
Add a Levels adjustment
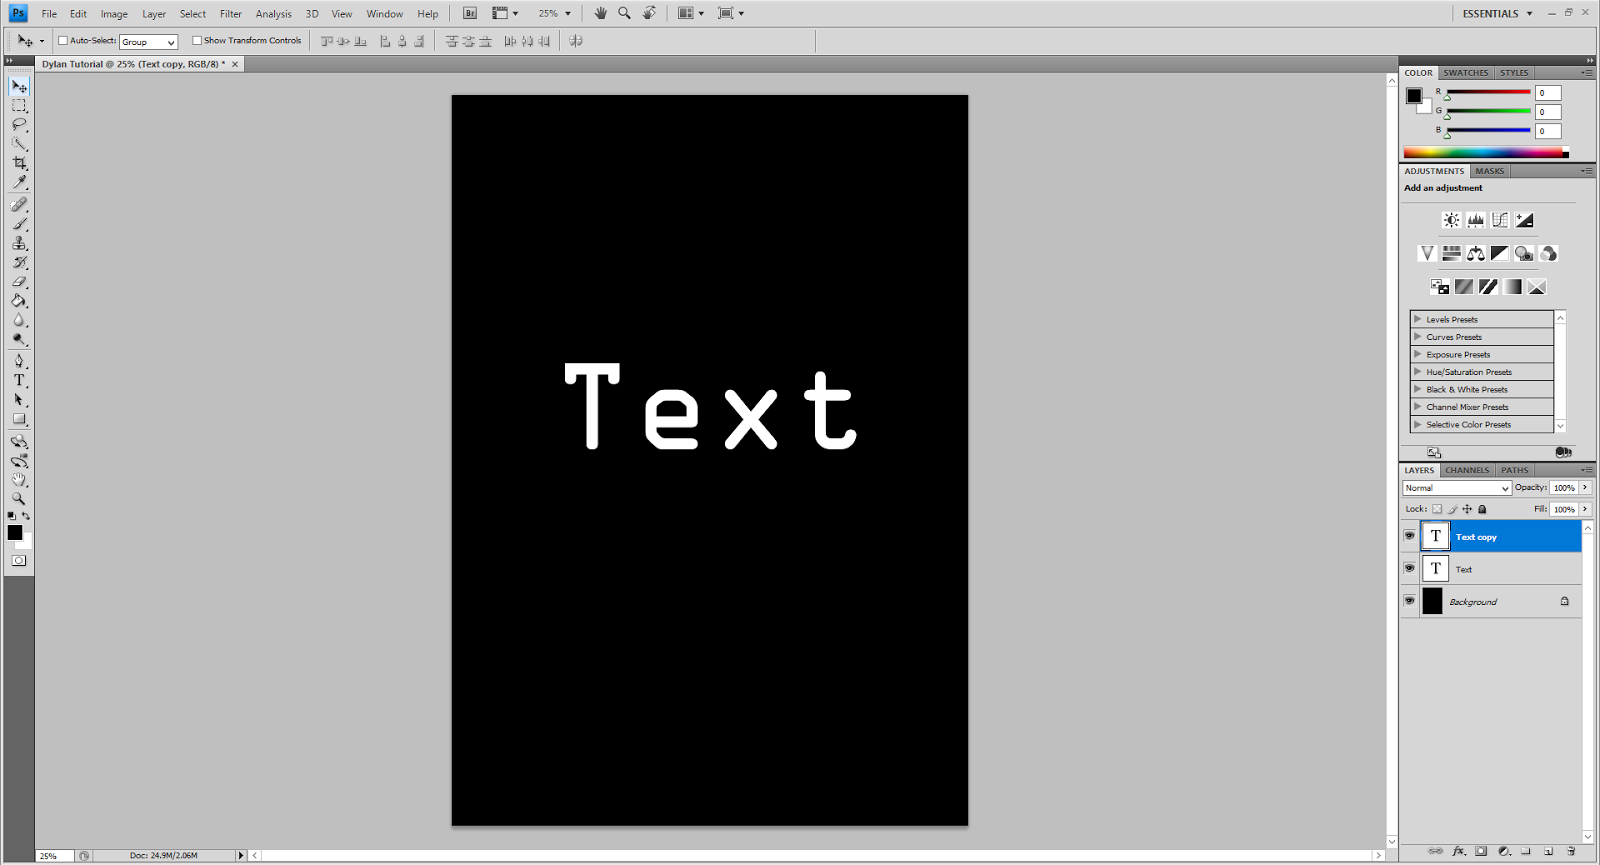[x=1476, y=220]
